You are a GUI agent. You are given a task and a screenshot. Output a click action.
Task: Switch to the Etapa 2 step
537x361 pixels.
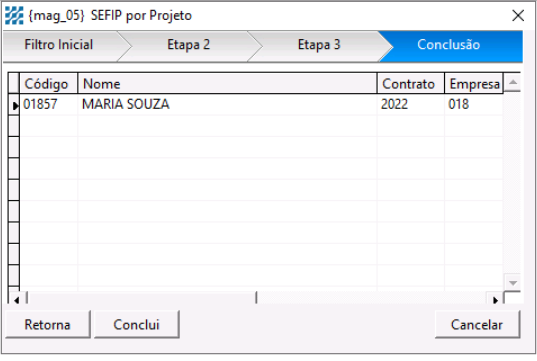pos(189,45)
